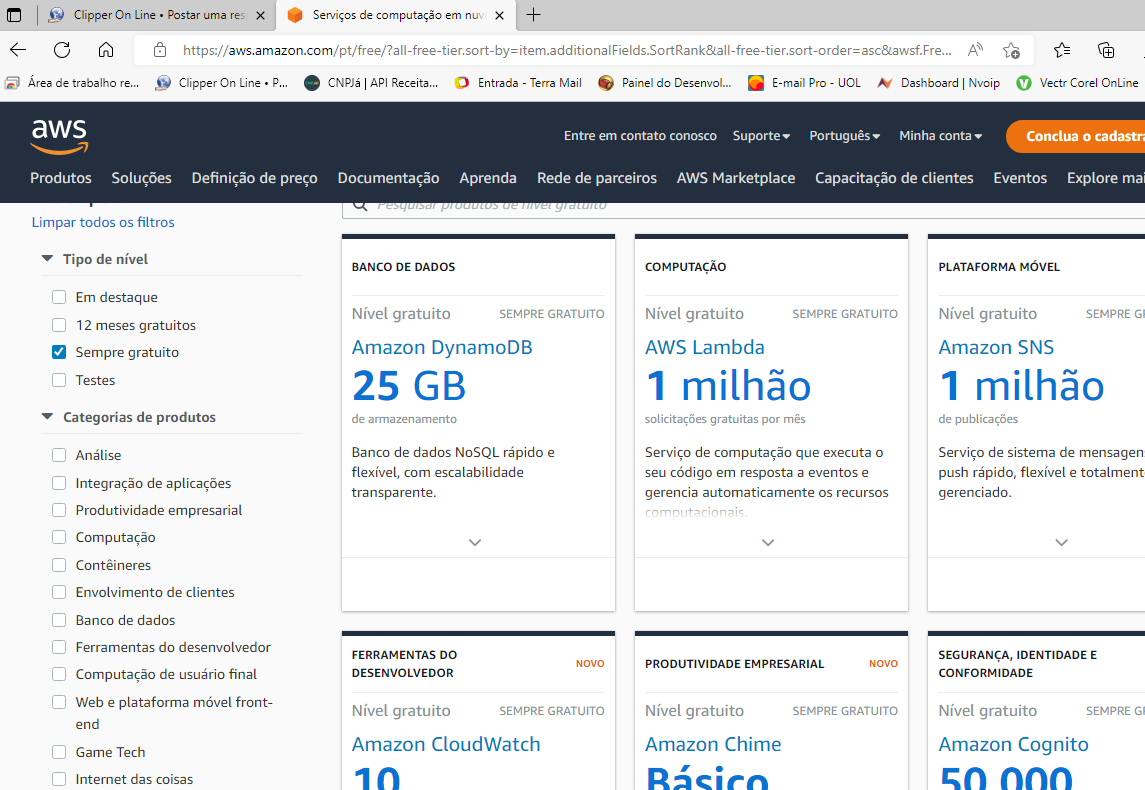The height and width of the screenshot is (790, 1145).
Task: Enable Produtividade empresarial category filter
Action: coord(59,510)
